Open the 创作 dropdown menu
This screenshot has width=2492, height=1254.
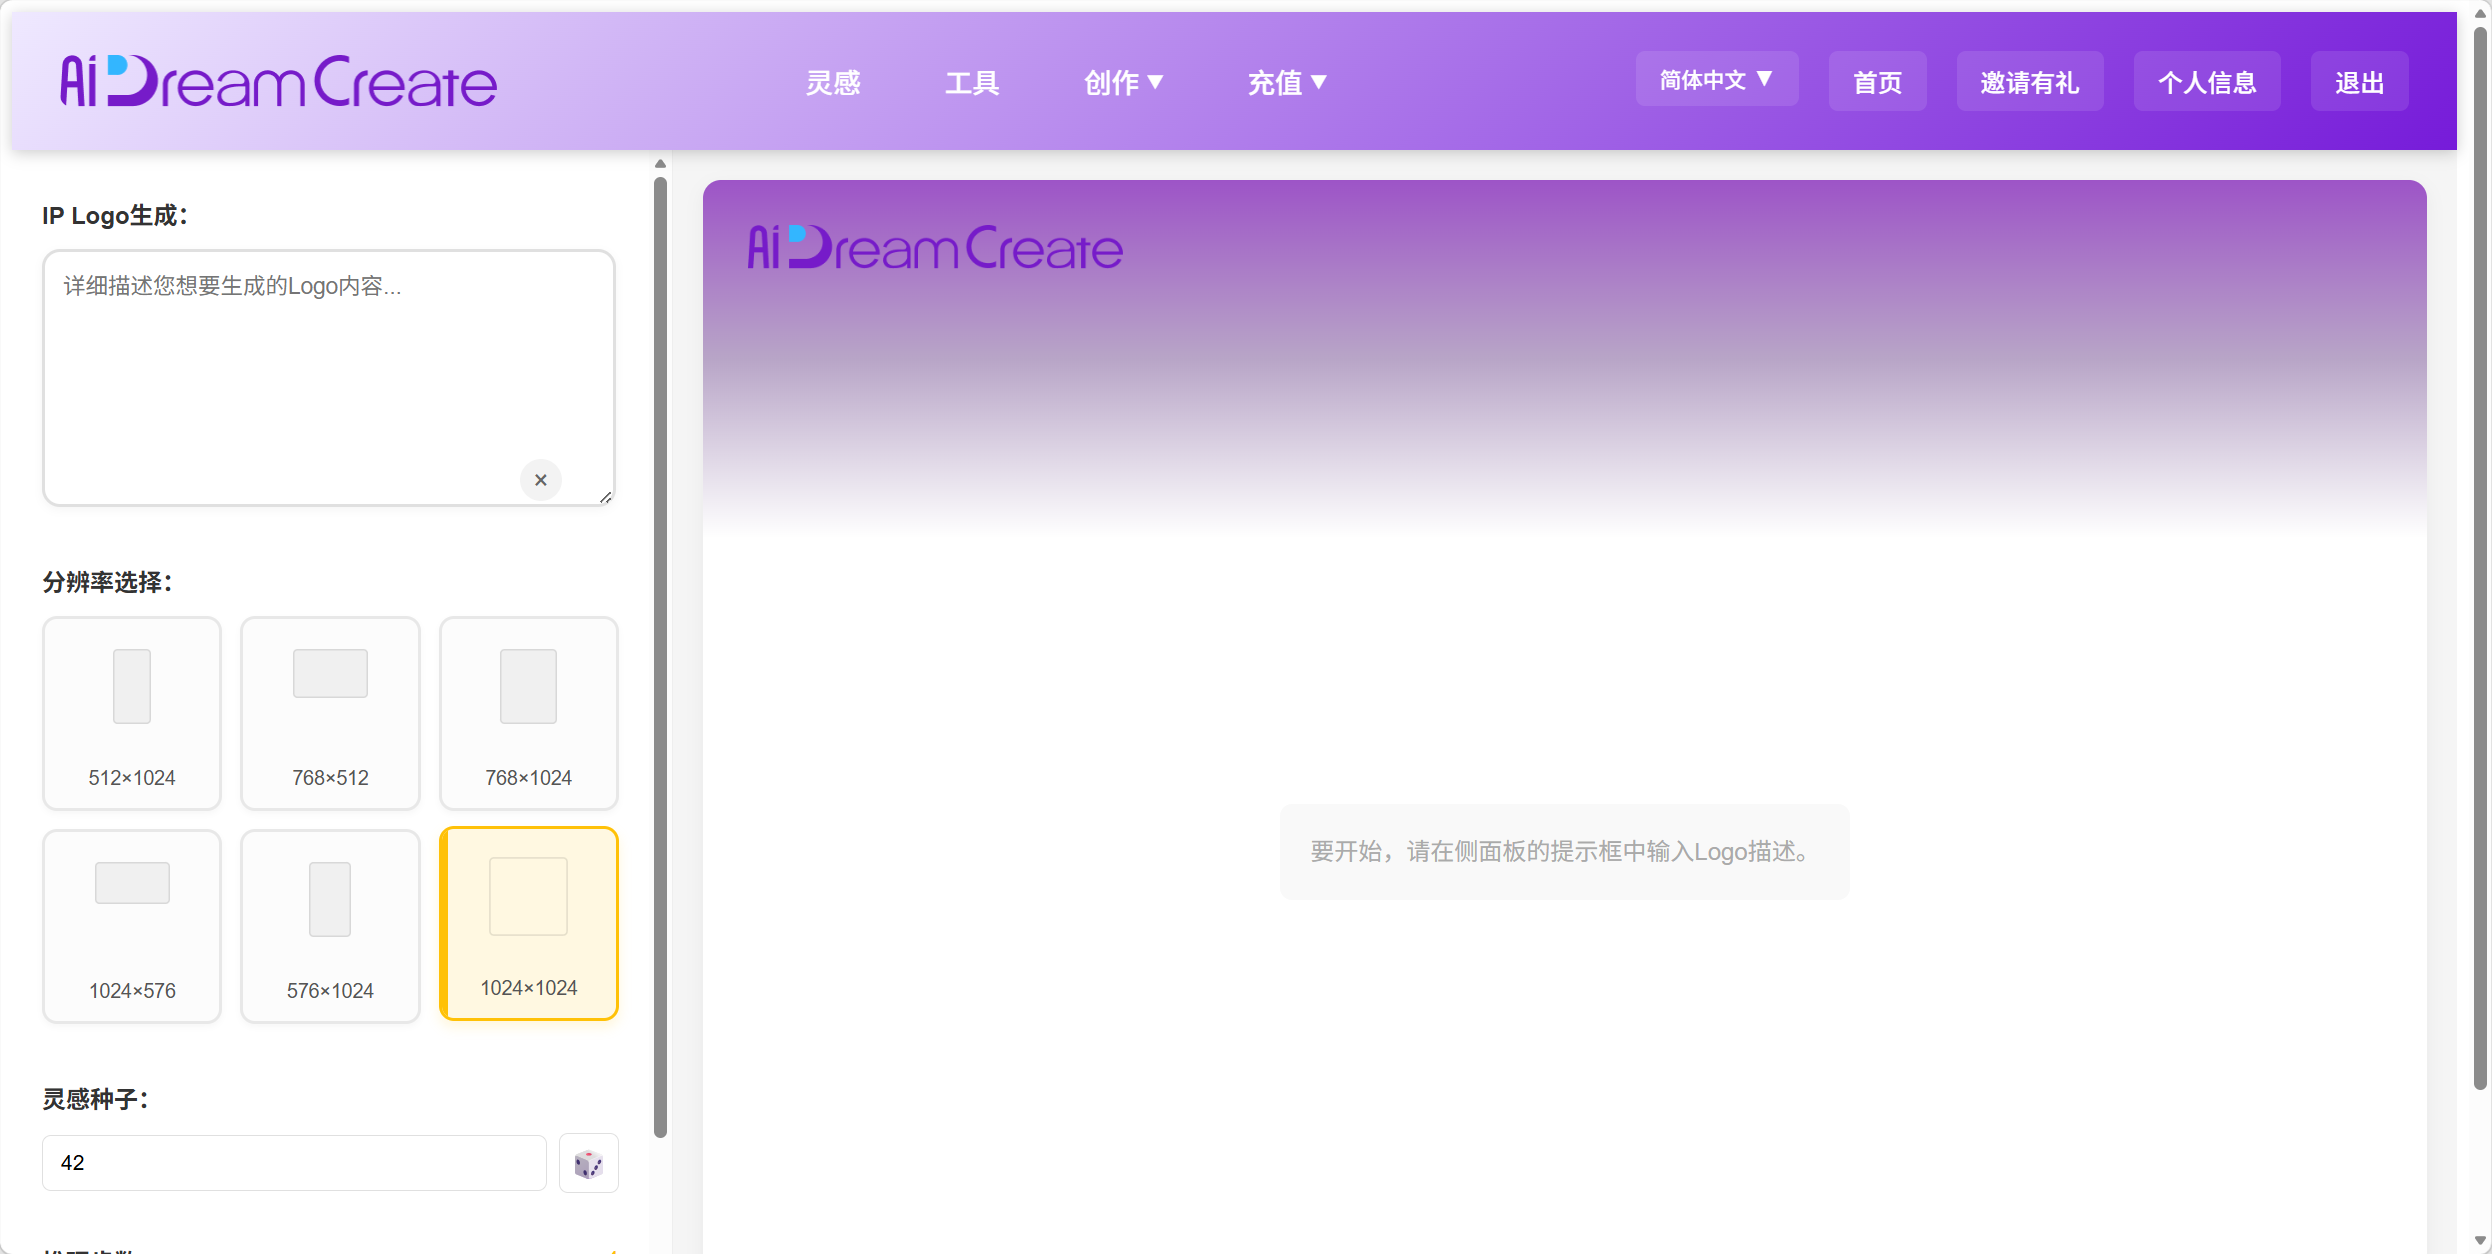[x=1123, y=82]
